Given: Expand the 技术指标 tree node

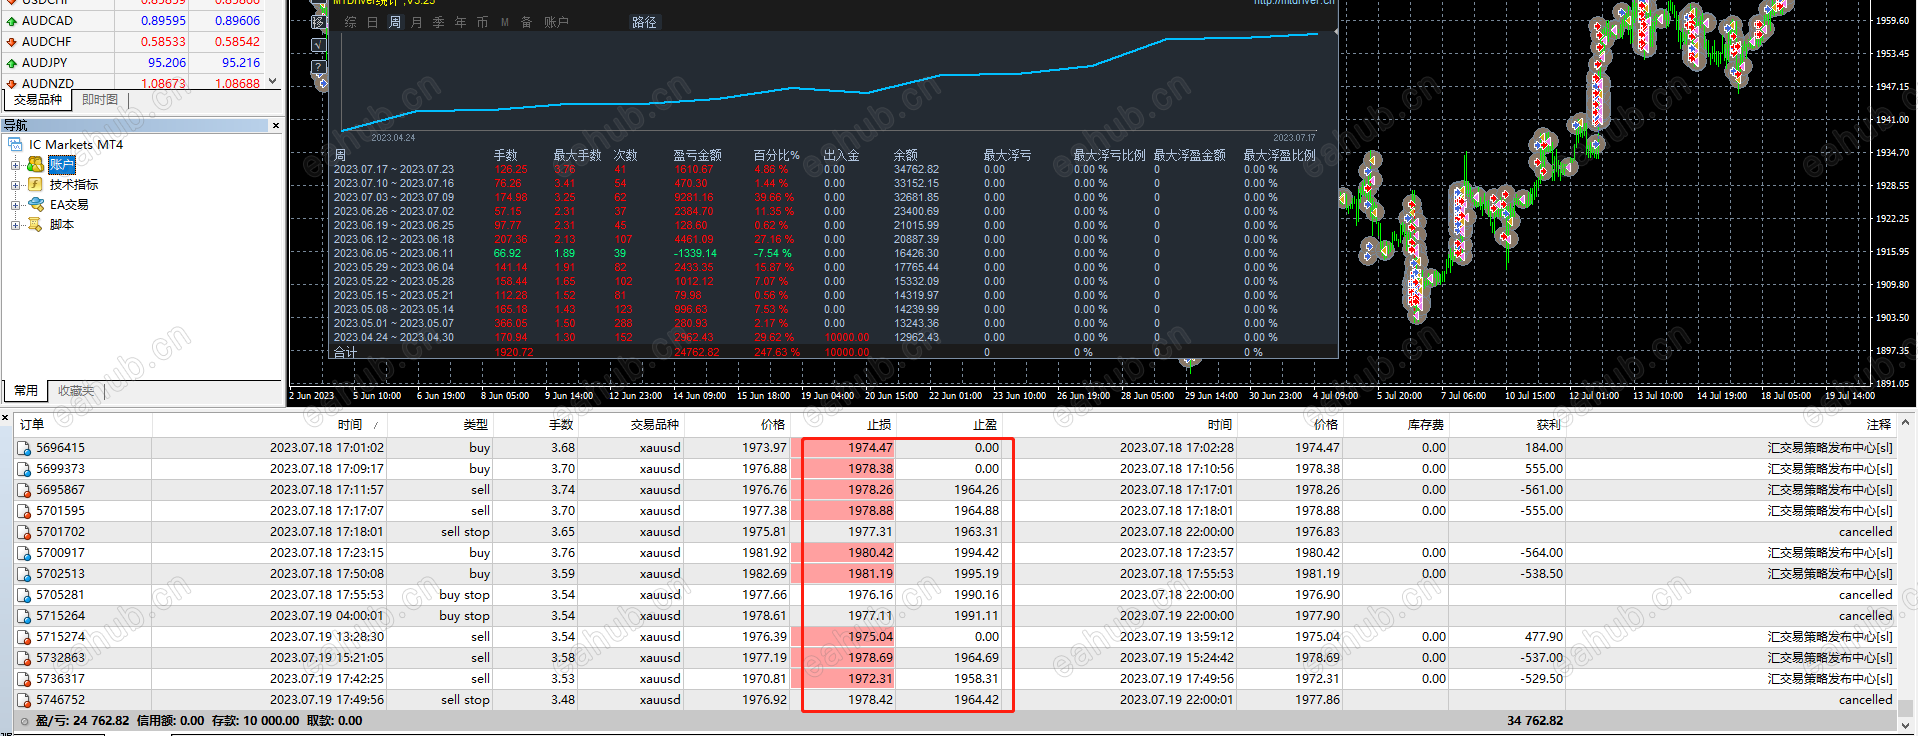Looking at the screenshot, I should click(x=15, y=185).
